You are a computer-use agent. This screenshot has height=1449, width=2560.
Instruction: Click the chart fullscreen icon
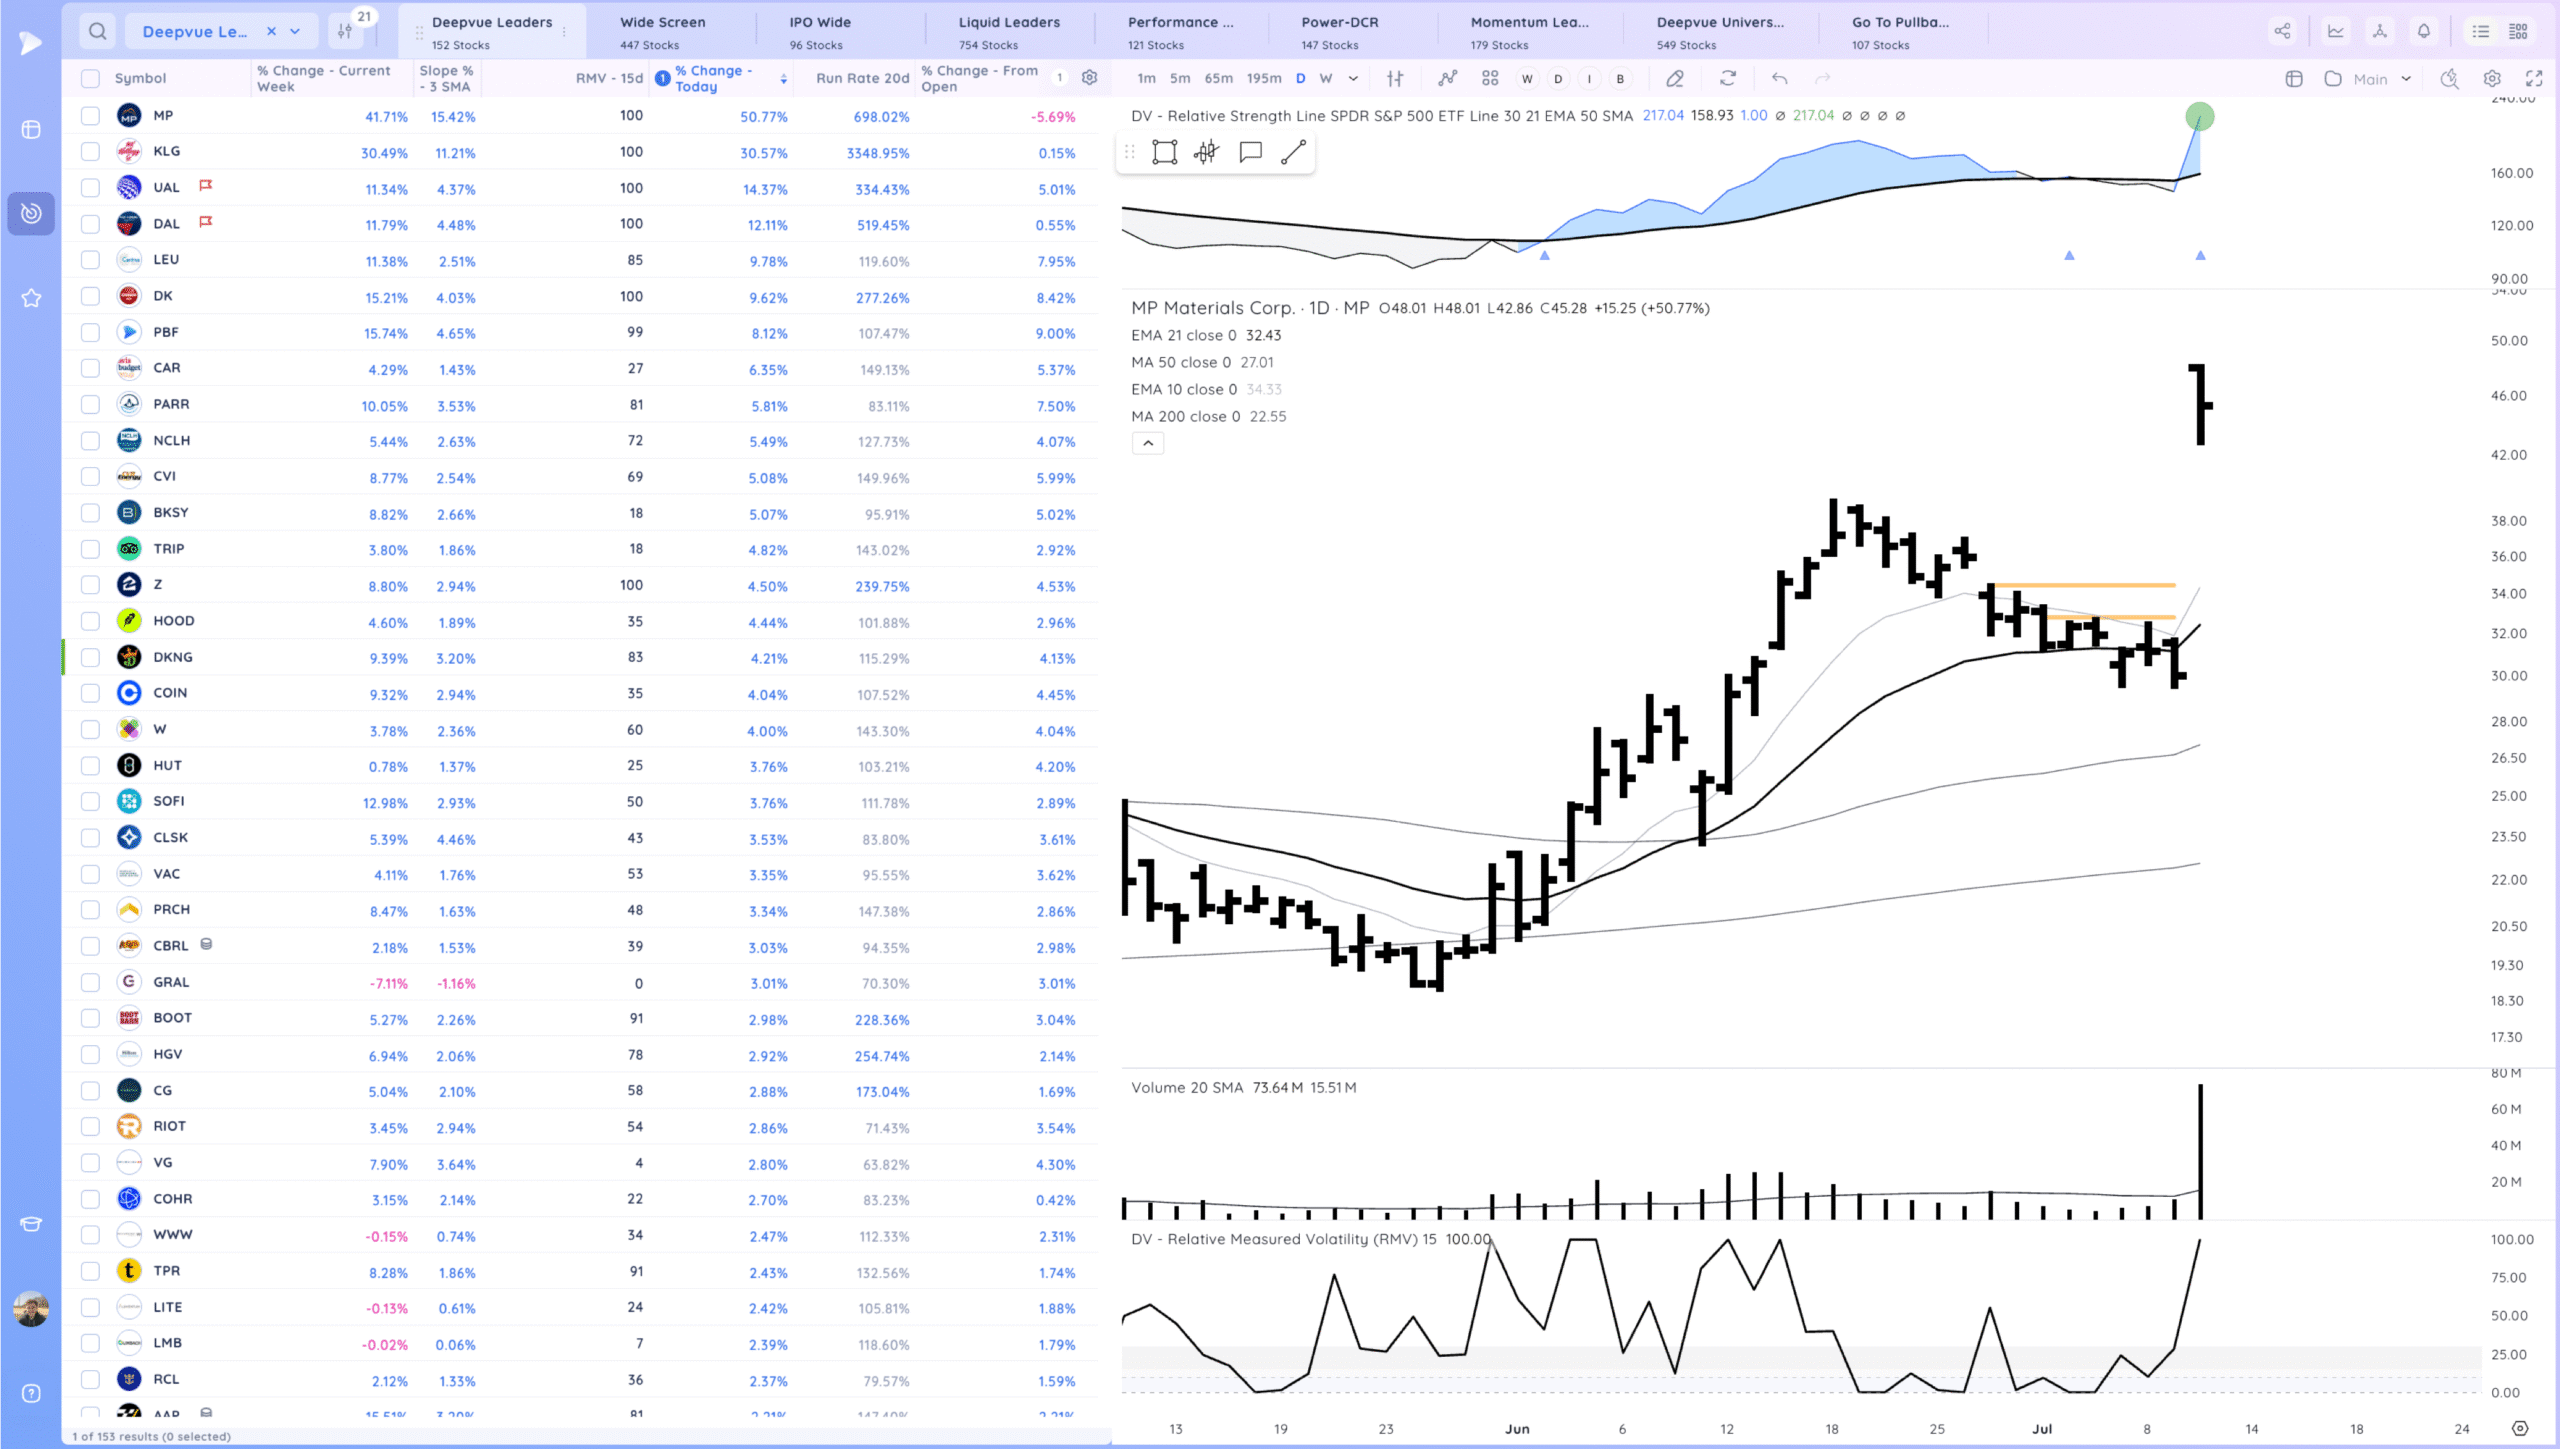pos(2534,78)
